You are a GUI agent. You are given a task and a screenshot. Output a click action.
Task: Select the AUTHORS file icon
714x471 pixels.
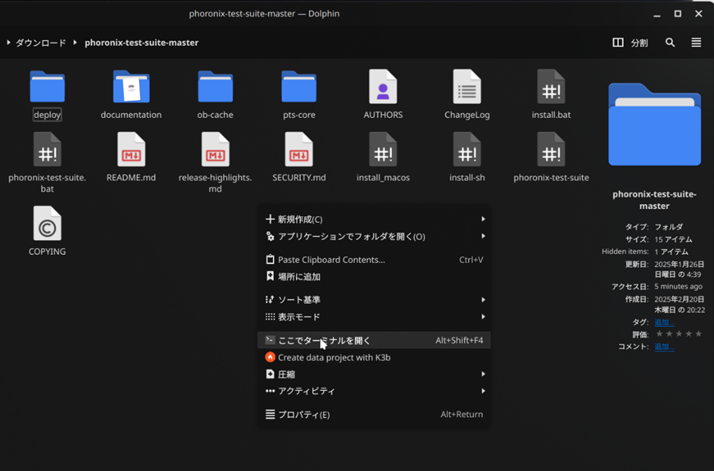pyautogui.click(x=383, y=87)
